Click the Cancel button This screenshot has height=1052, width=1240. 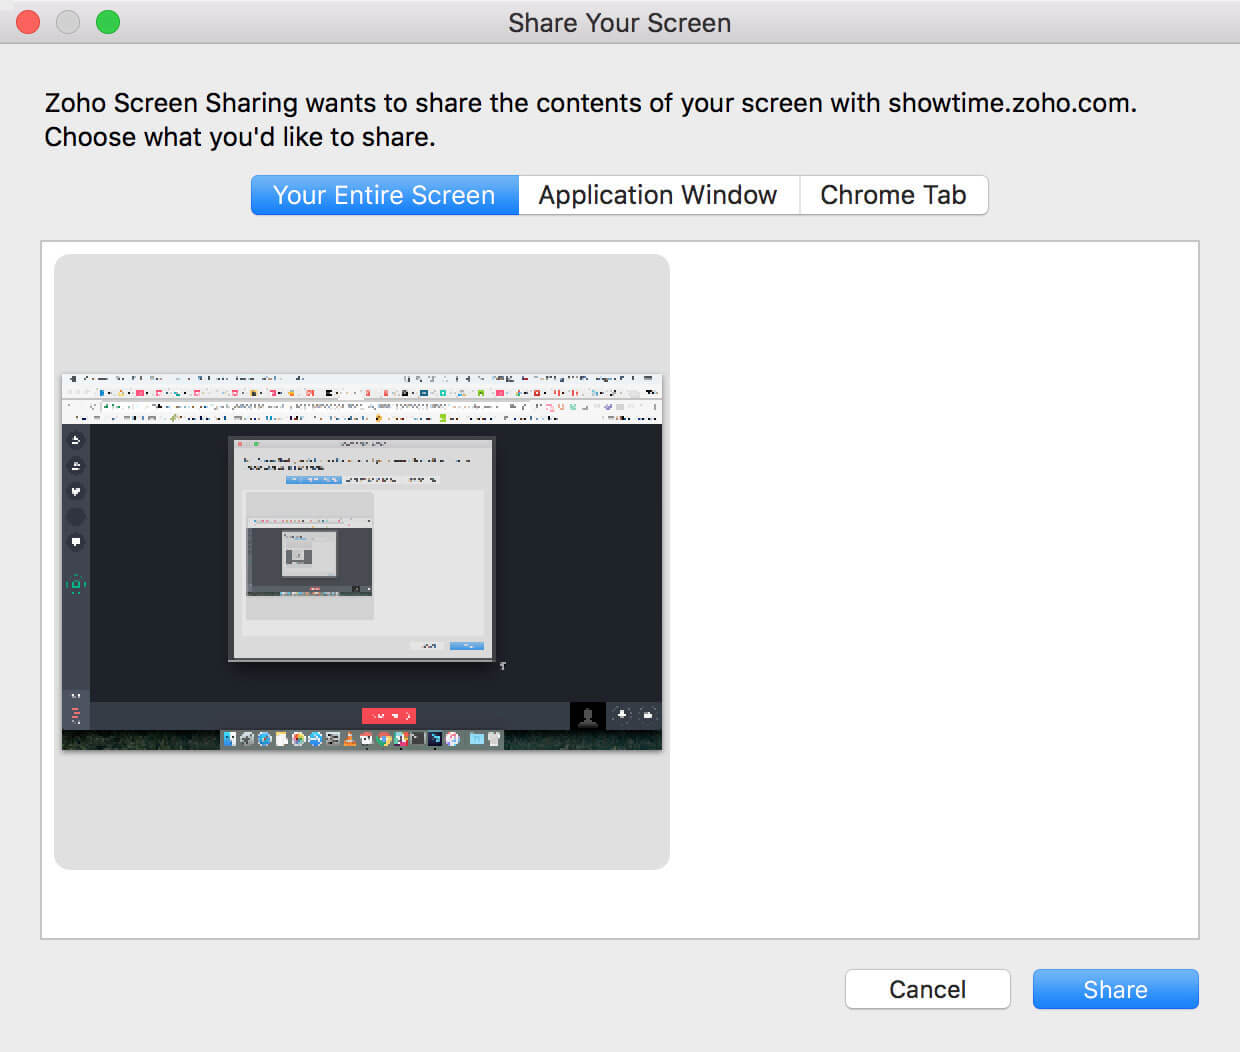point(928,989)
